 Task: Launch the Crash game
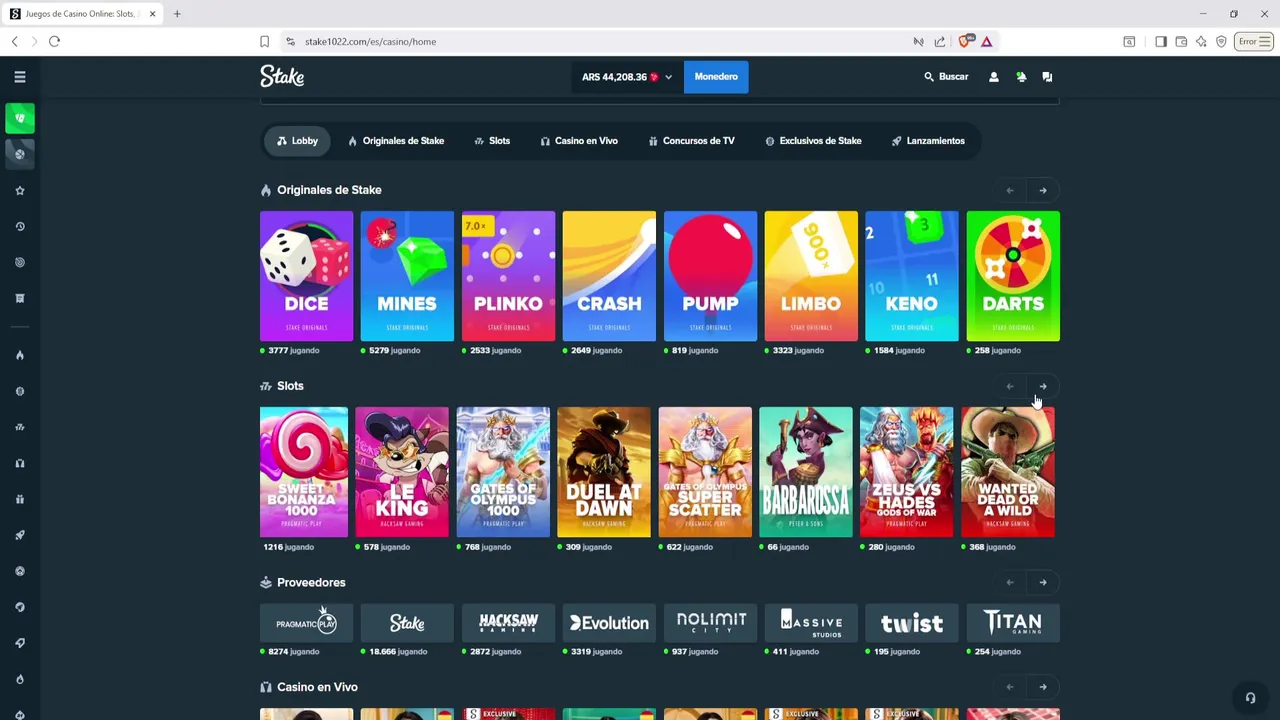(609, 276)
